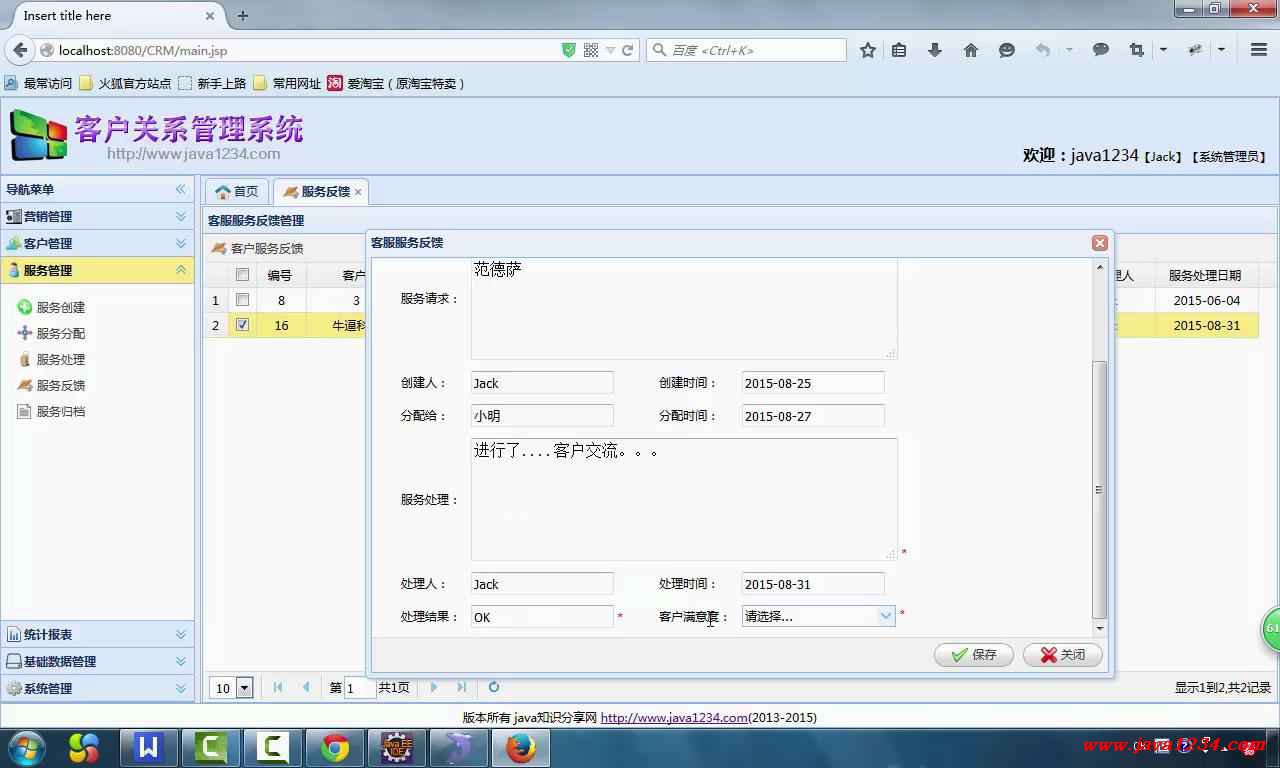The width and height of the screenshot is (1280, 768).
Task: Click the dialog's scroll down arrow
Action: [1100, 628]
